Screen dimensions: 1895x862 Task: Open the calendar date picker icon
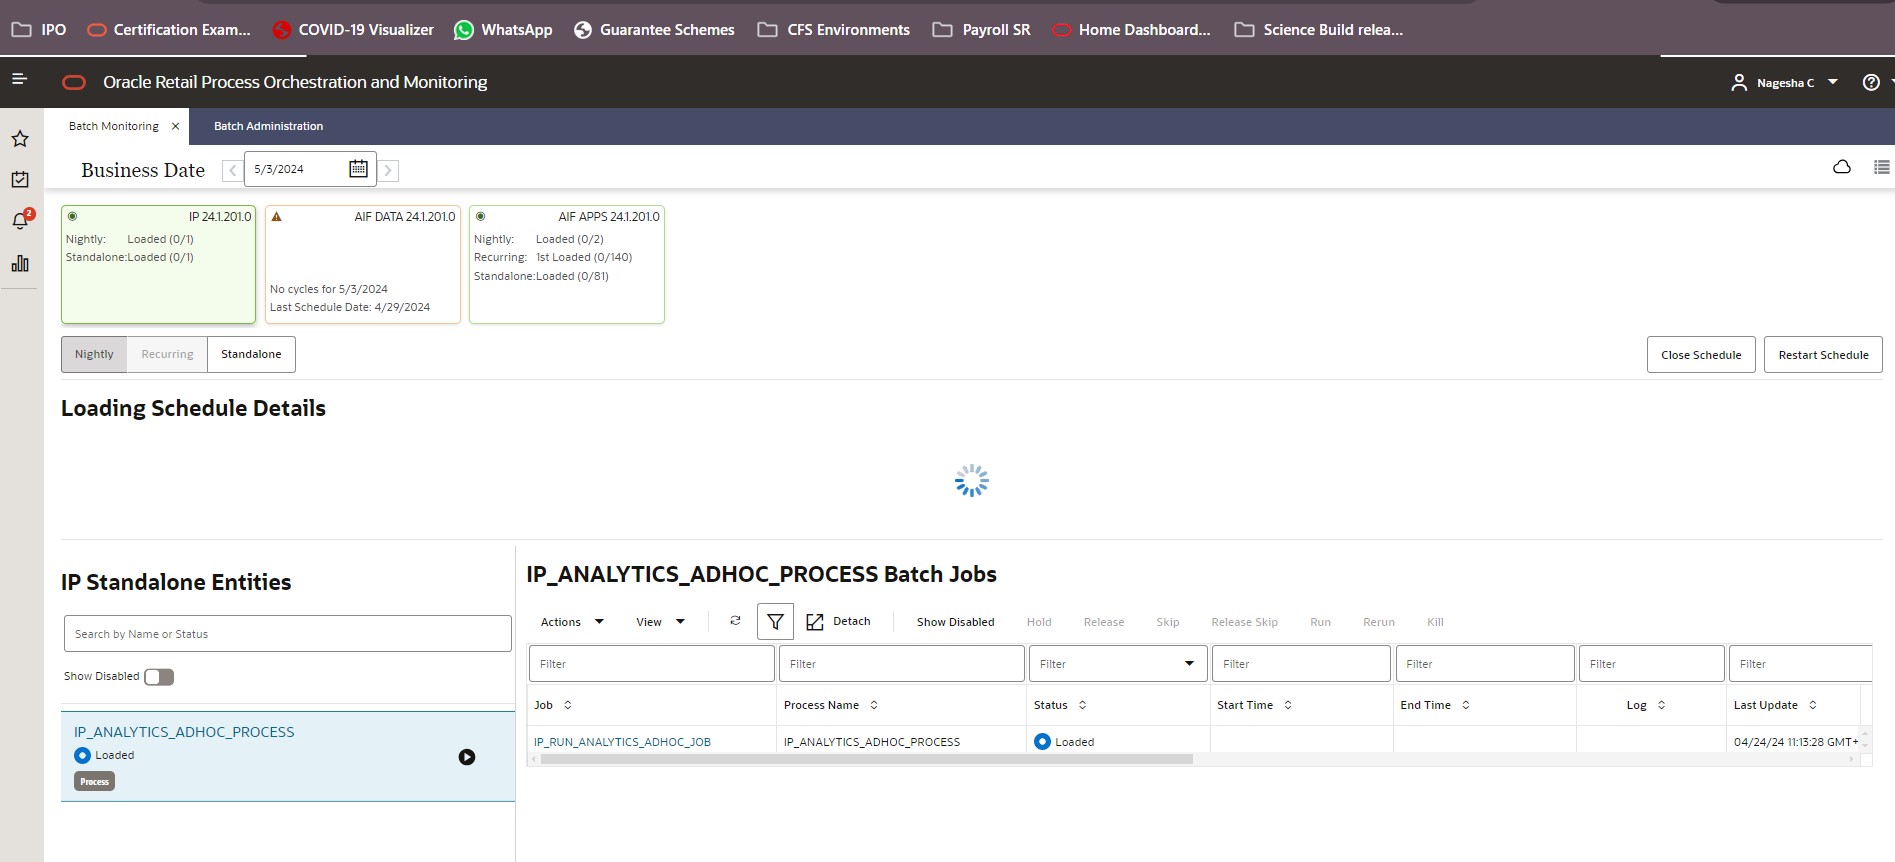point(358,169)
